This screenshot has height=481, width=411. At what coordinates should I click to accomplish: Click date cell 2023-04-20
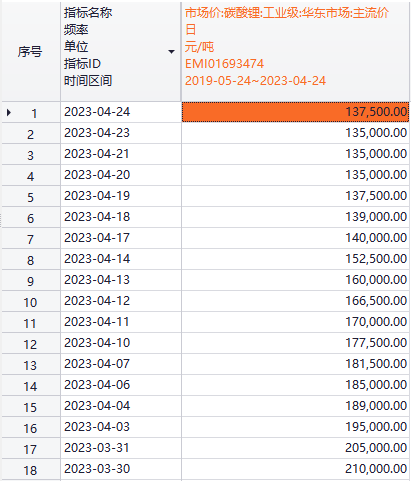(121, 175)
